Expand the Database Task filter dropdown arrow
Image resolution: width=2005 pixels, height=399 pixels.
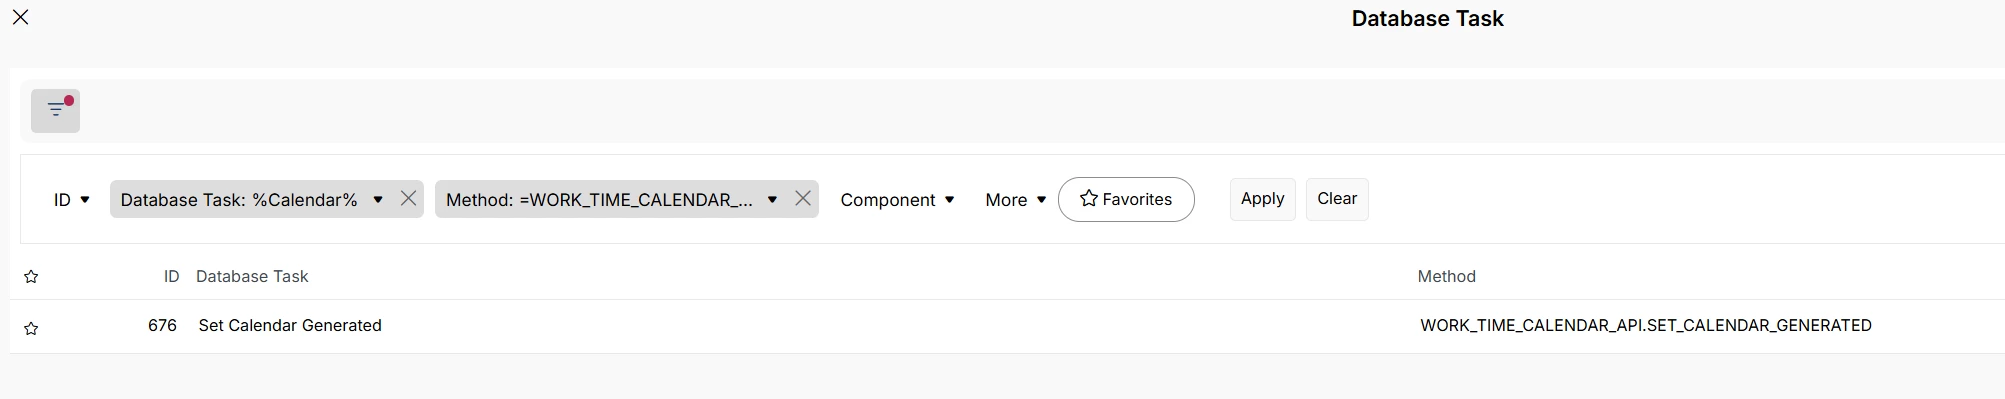point(378,200)
